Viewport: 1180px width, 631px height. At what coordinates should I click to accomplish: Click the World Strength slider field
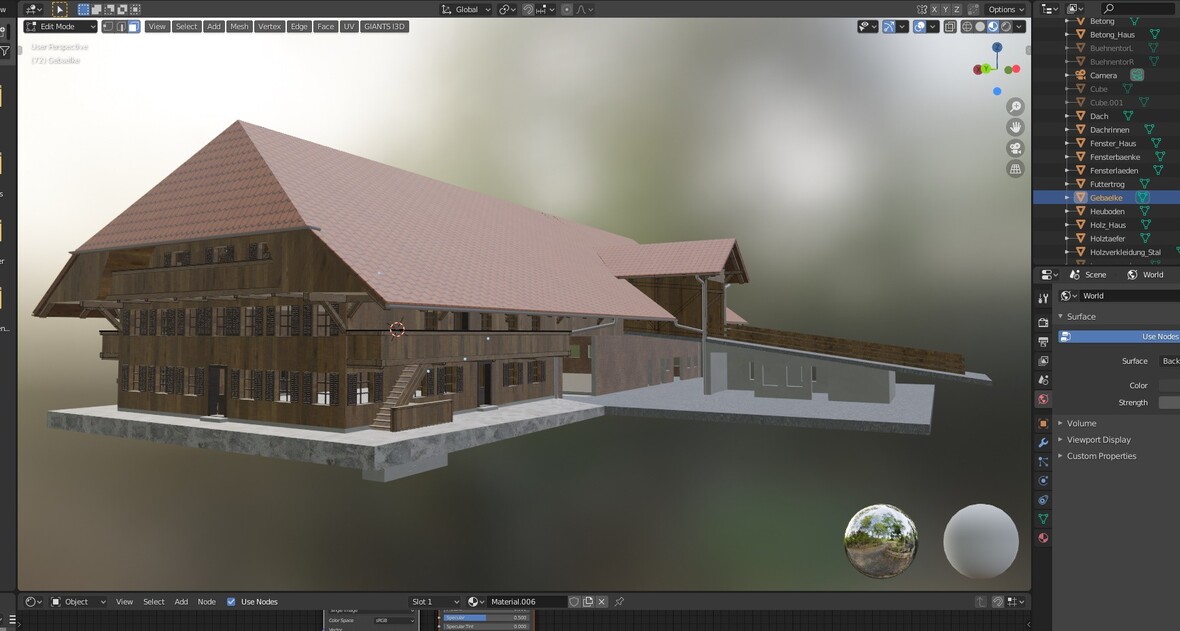point(1168,402)
